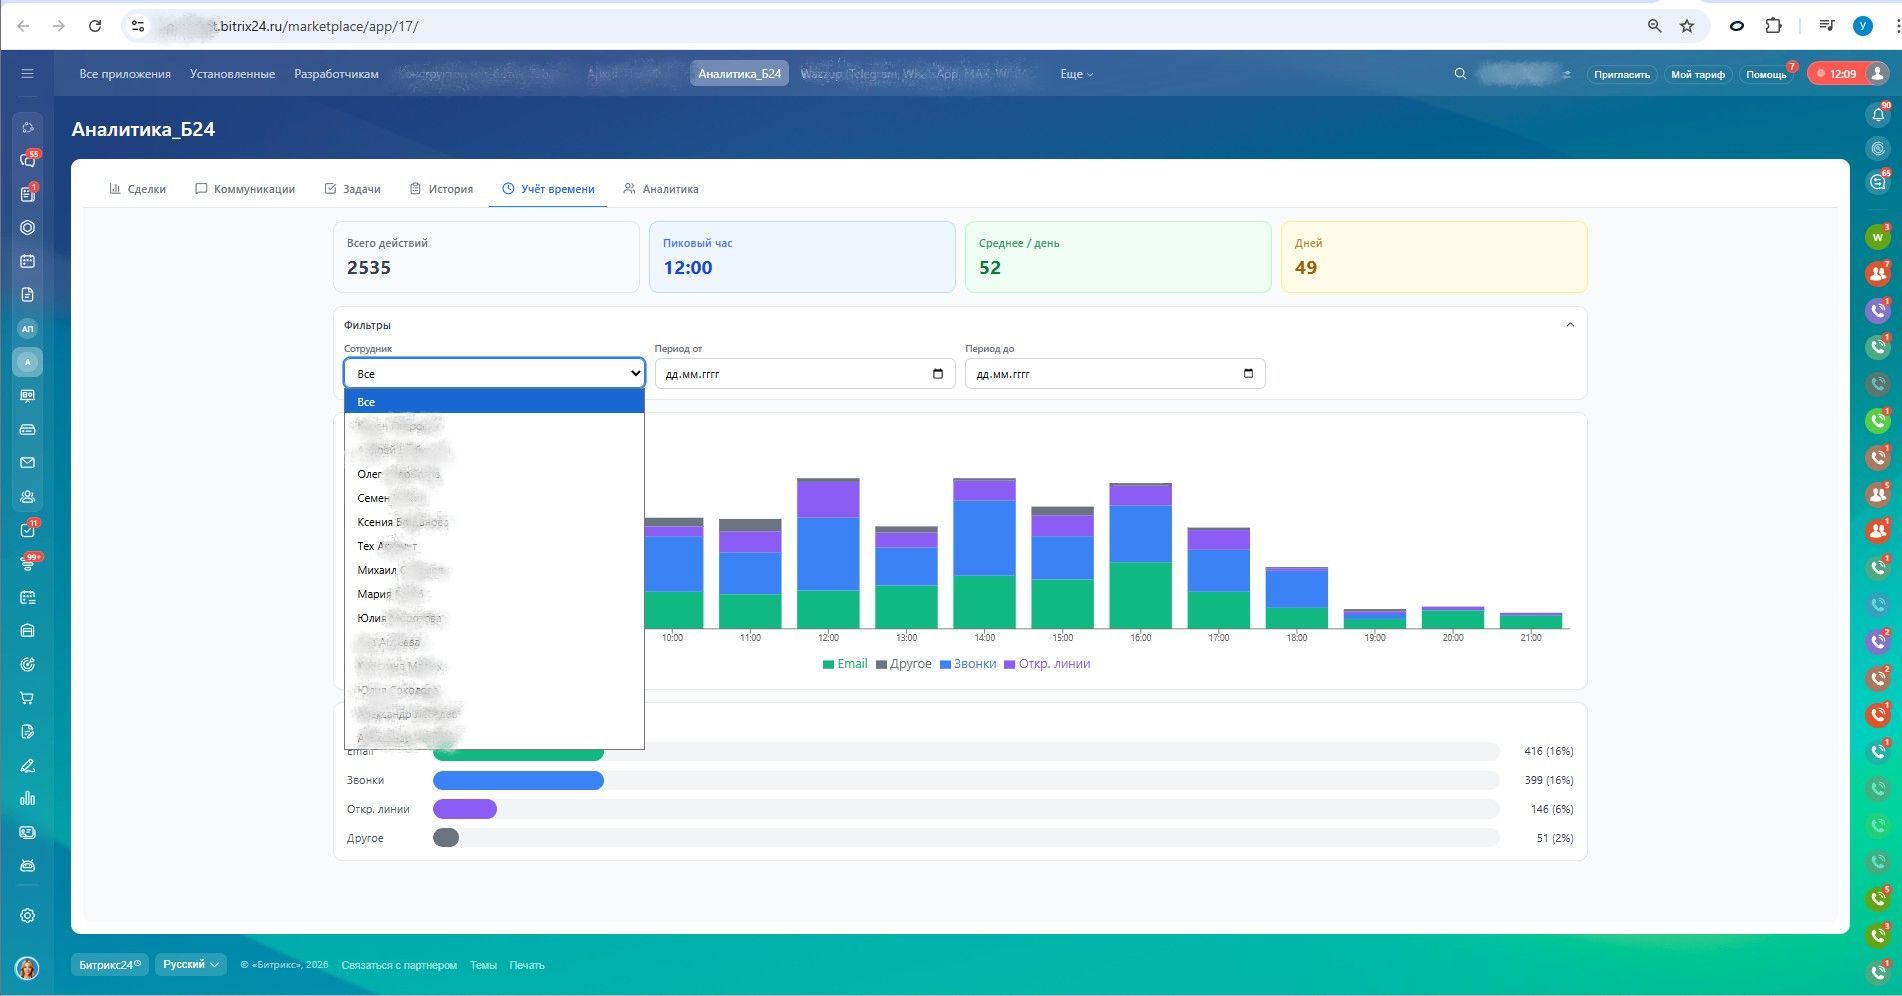Toggle the Откр. линии legend series
The width and height of the screenshot is (1902, 996).
pyautogui.click(x=1047, y=664)
